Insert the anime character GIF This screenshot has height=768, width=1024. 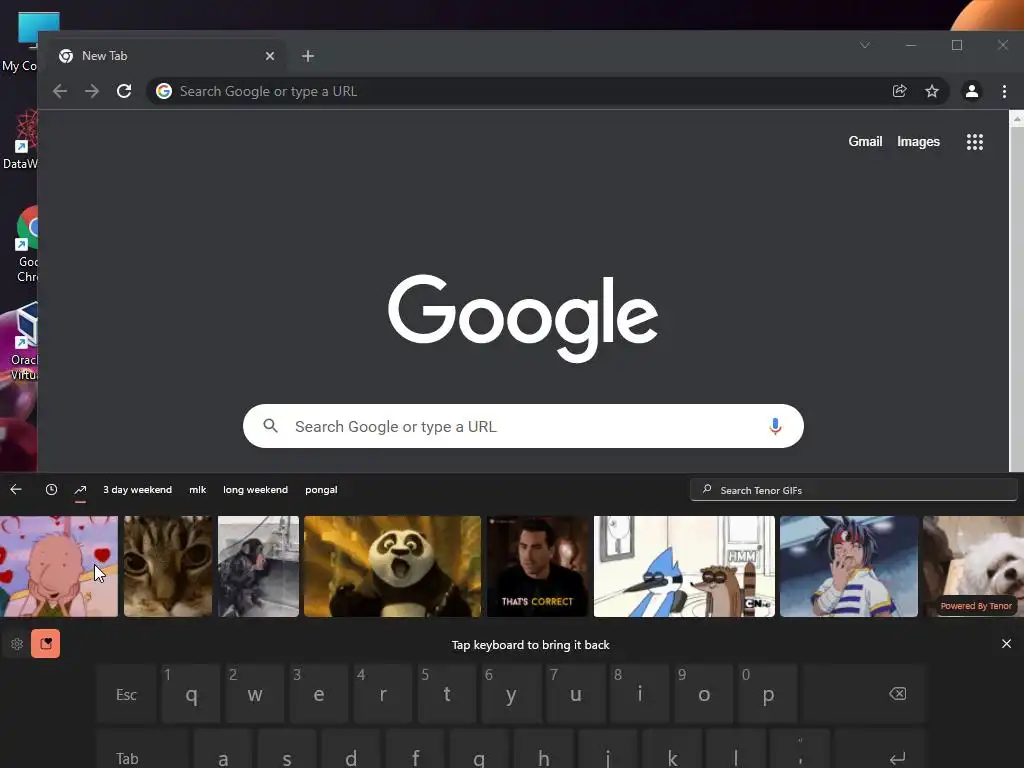click(x=848, y=566)
